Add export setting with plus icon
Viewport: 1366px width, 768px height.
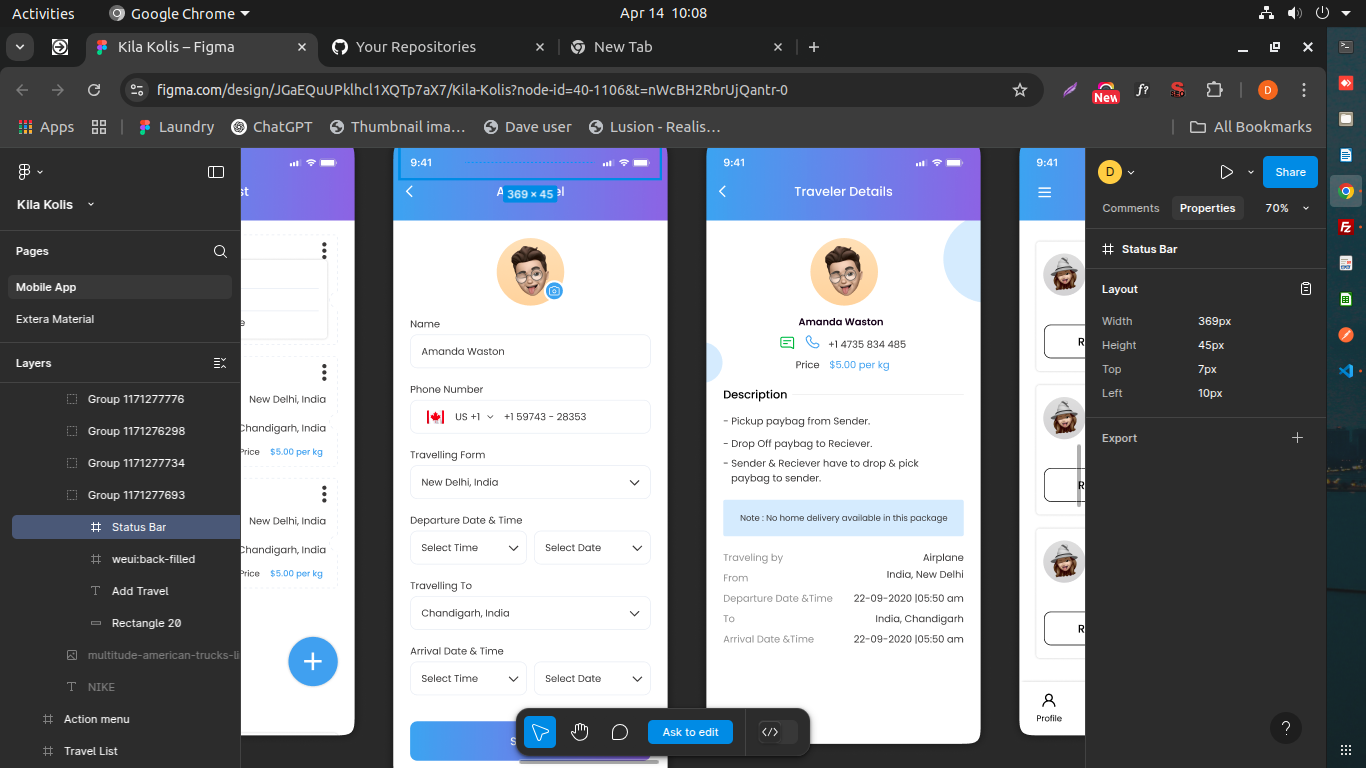(1297, 438)
